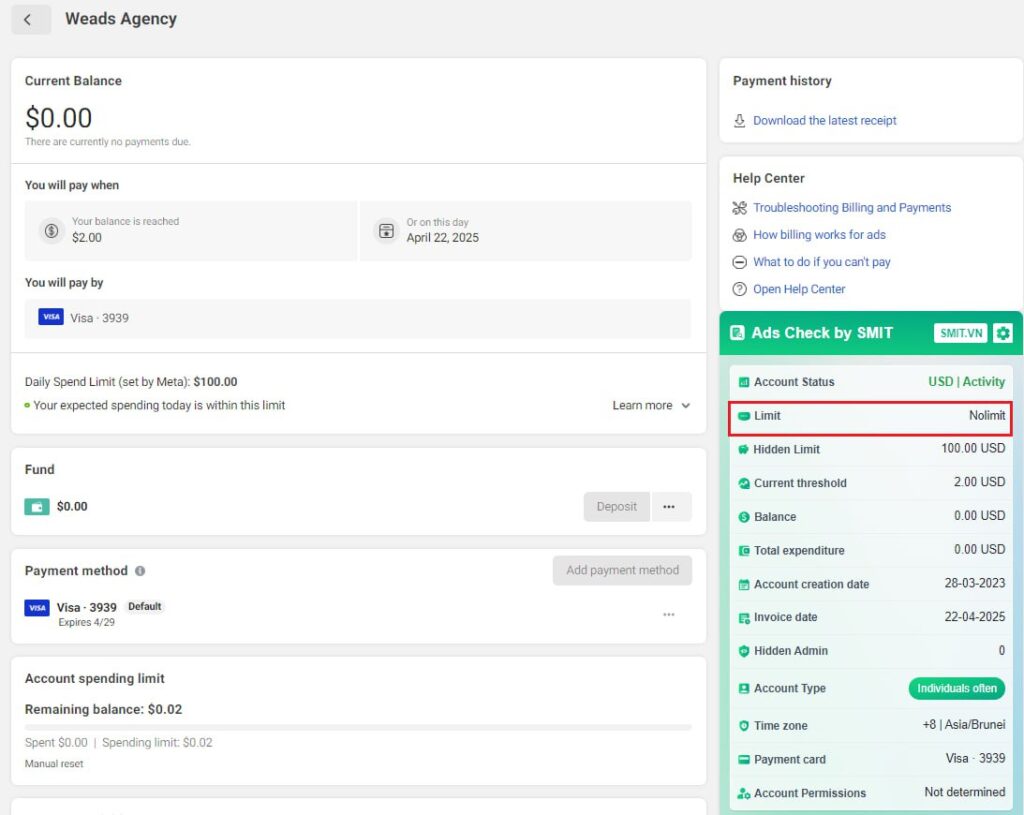Open Ads Check settings gear
Screen dimensions: 1024x815
1002,333
